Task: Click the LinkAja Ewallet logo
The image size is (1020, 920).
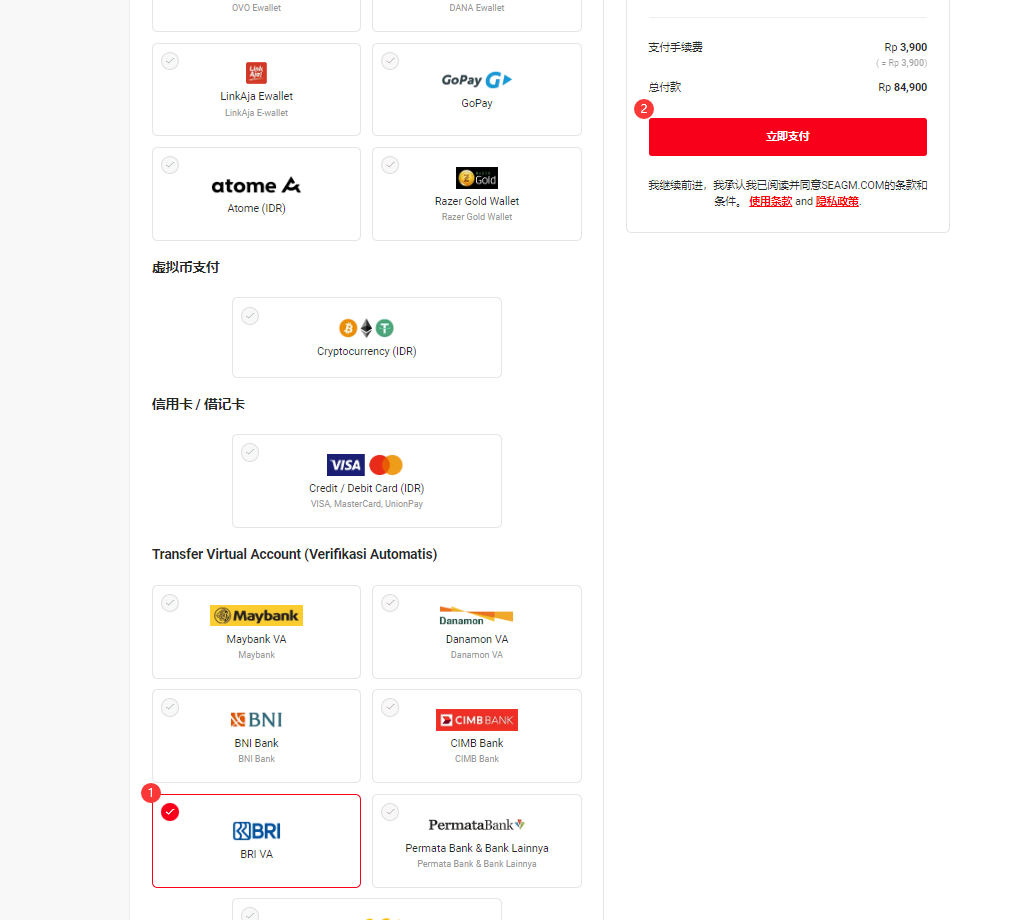Action: (x=256, y=73)
